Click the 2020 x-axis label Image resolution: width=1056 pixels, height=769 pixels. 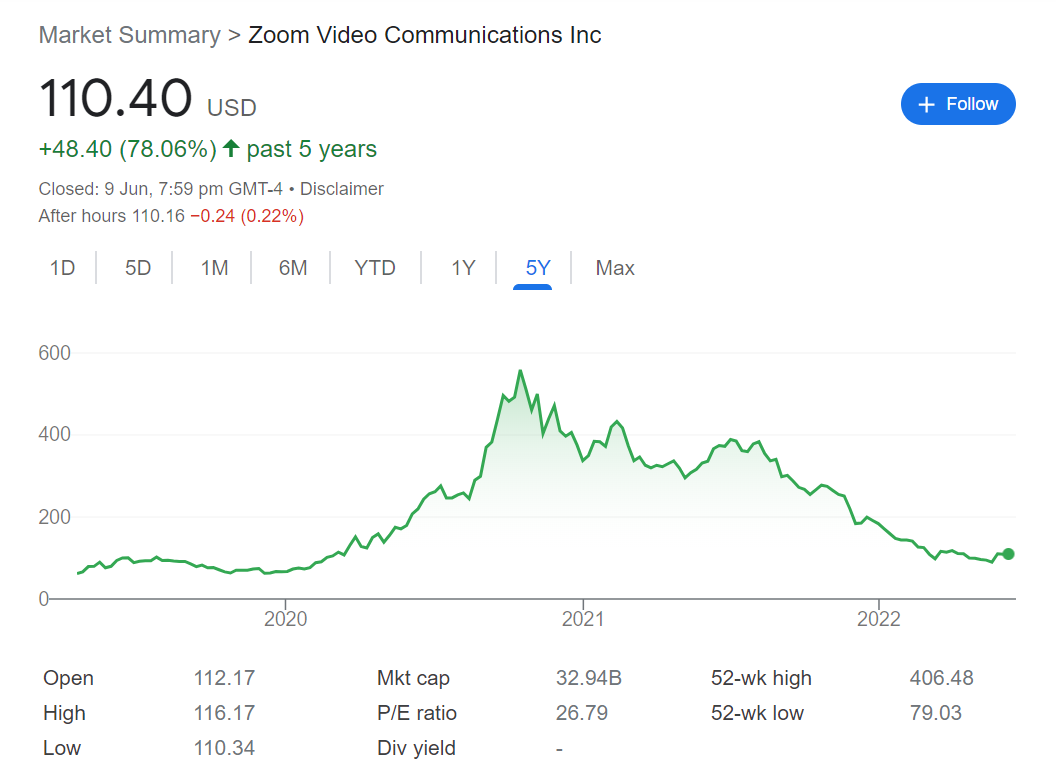285,620
